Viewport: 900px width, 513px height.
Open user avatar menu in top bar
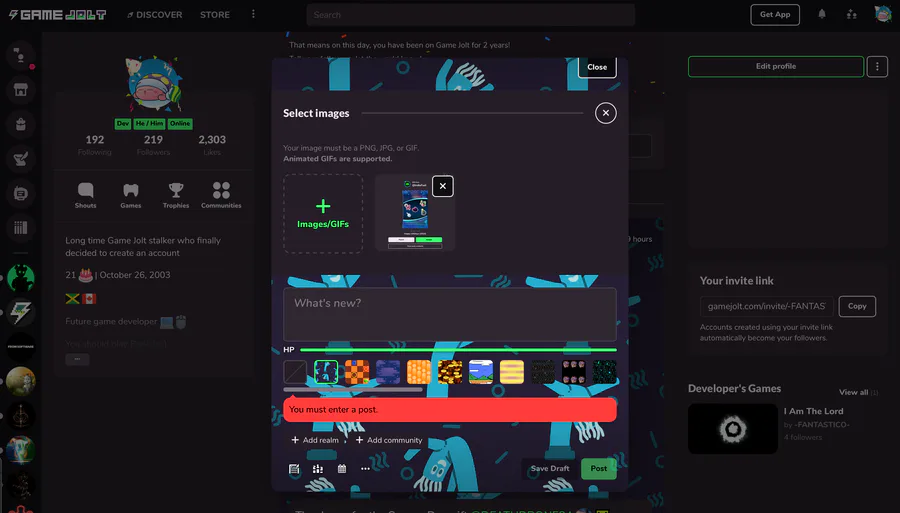883,14
